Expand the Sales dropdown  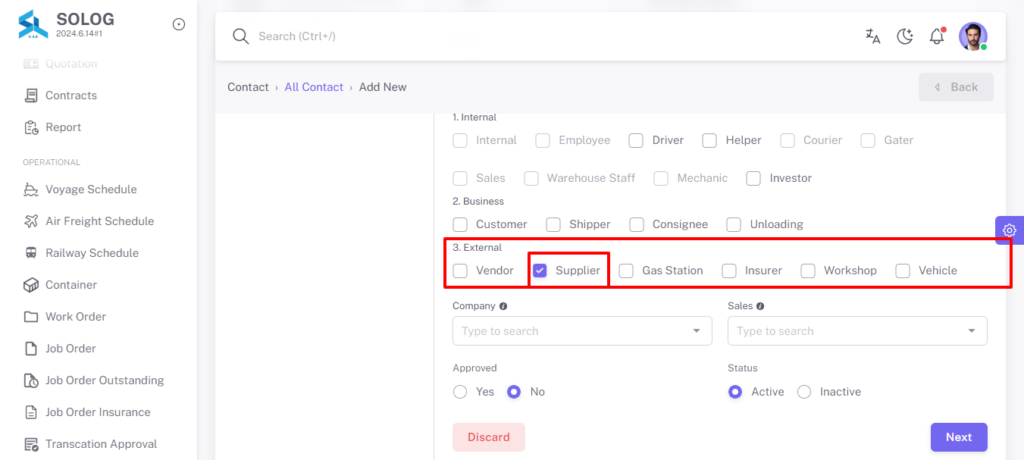point(857,331)
